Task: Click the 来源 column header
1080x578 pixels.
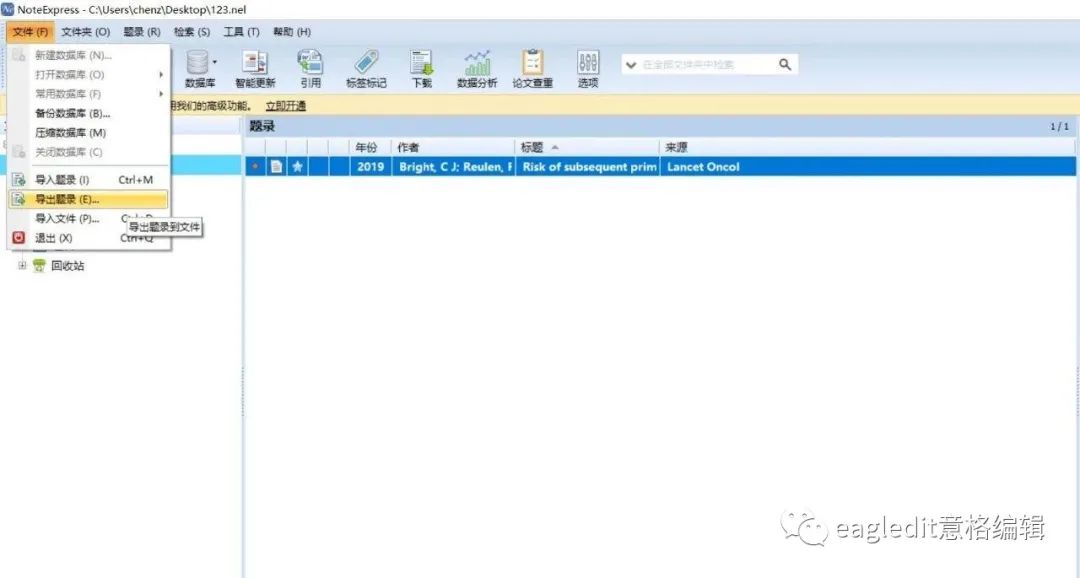Action: coord(867,147)
